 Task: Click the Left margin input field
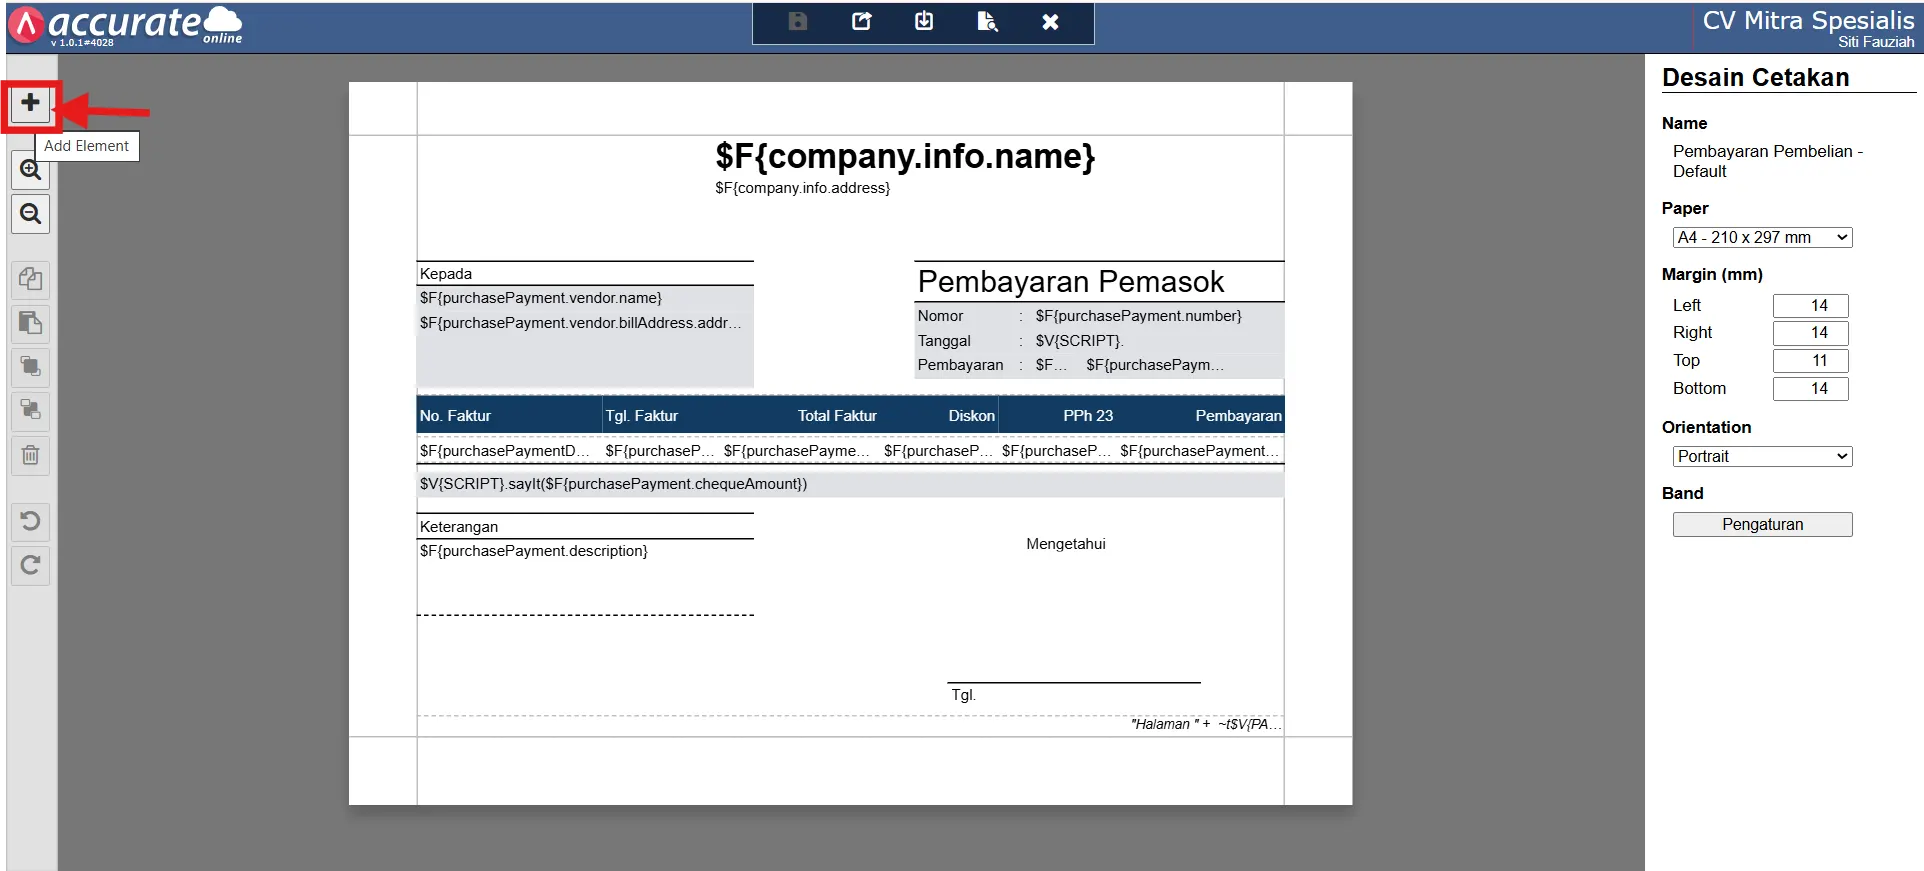tap(1810, 306)
